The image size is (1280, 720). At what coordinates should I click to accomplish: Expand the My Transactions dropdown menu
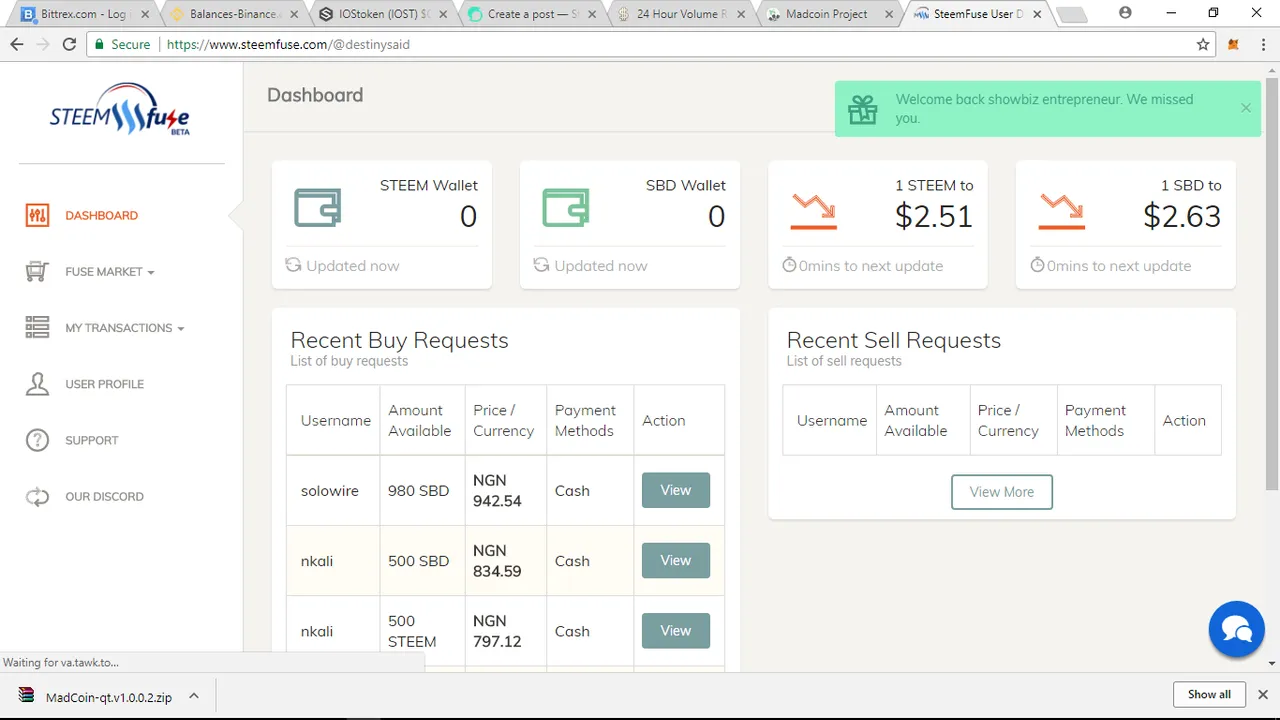[x=125, y=328]
